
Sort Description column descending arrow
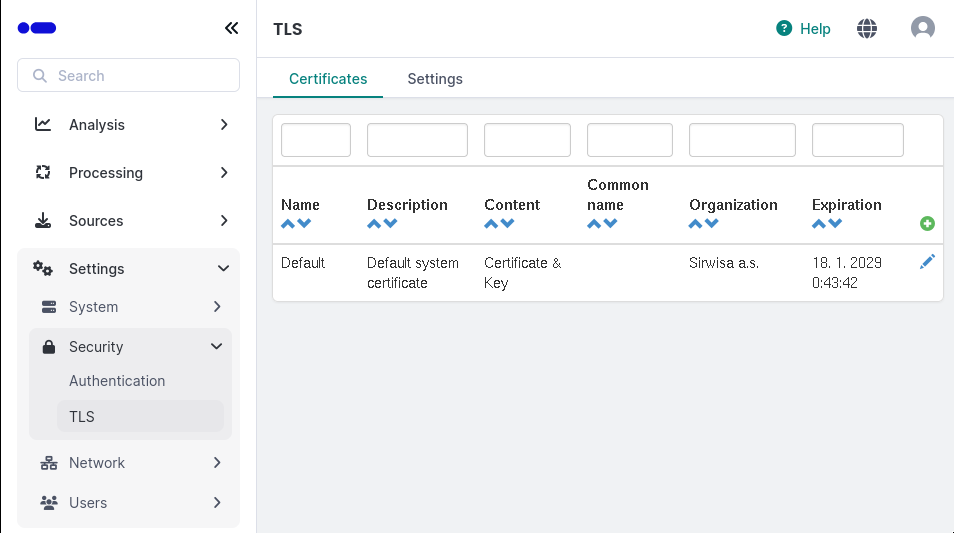390,224
